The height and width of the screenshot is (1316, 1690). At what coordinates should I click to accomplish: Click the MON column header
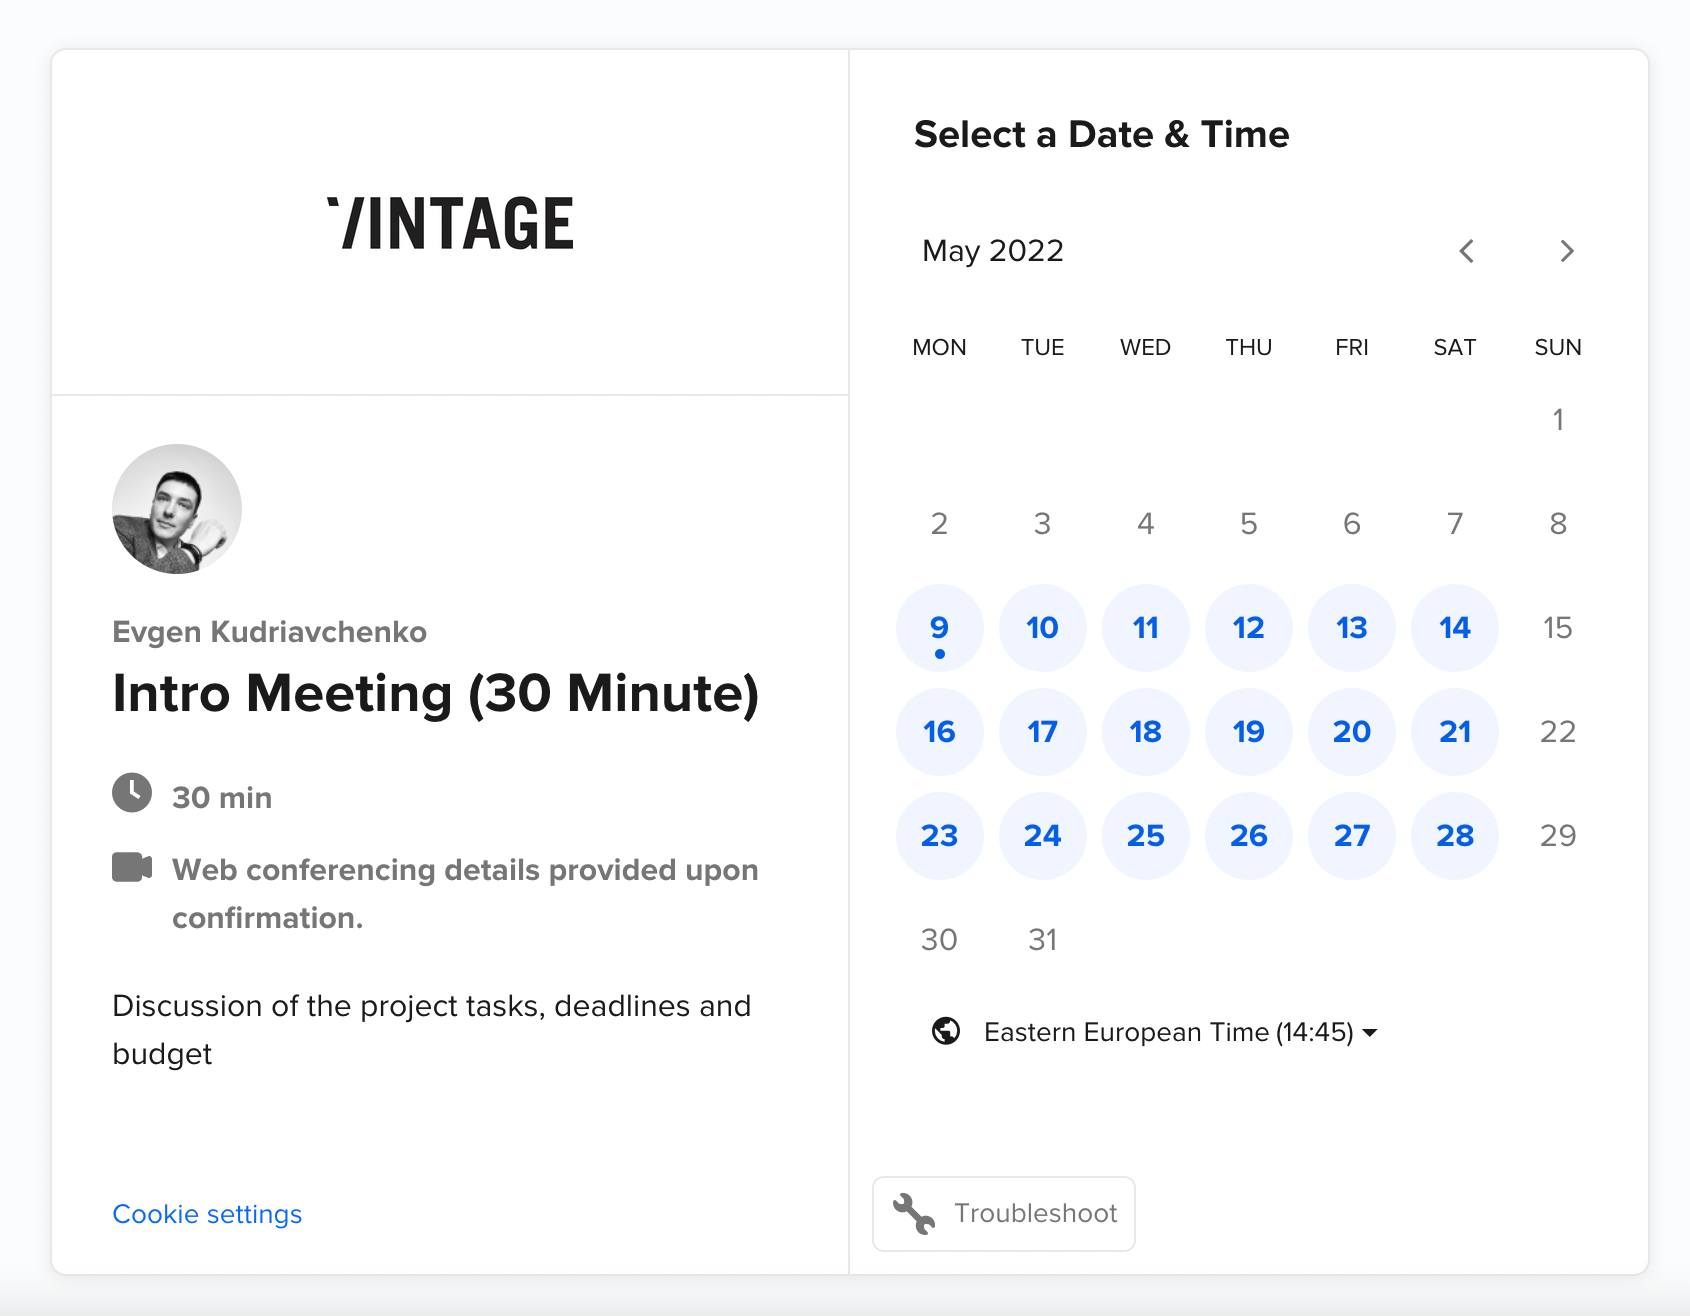click(x=939, y=348)
